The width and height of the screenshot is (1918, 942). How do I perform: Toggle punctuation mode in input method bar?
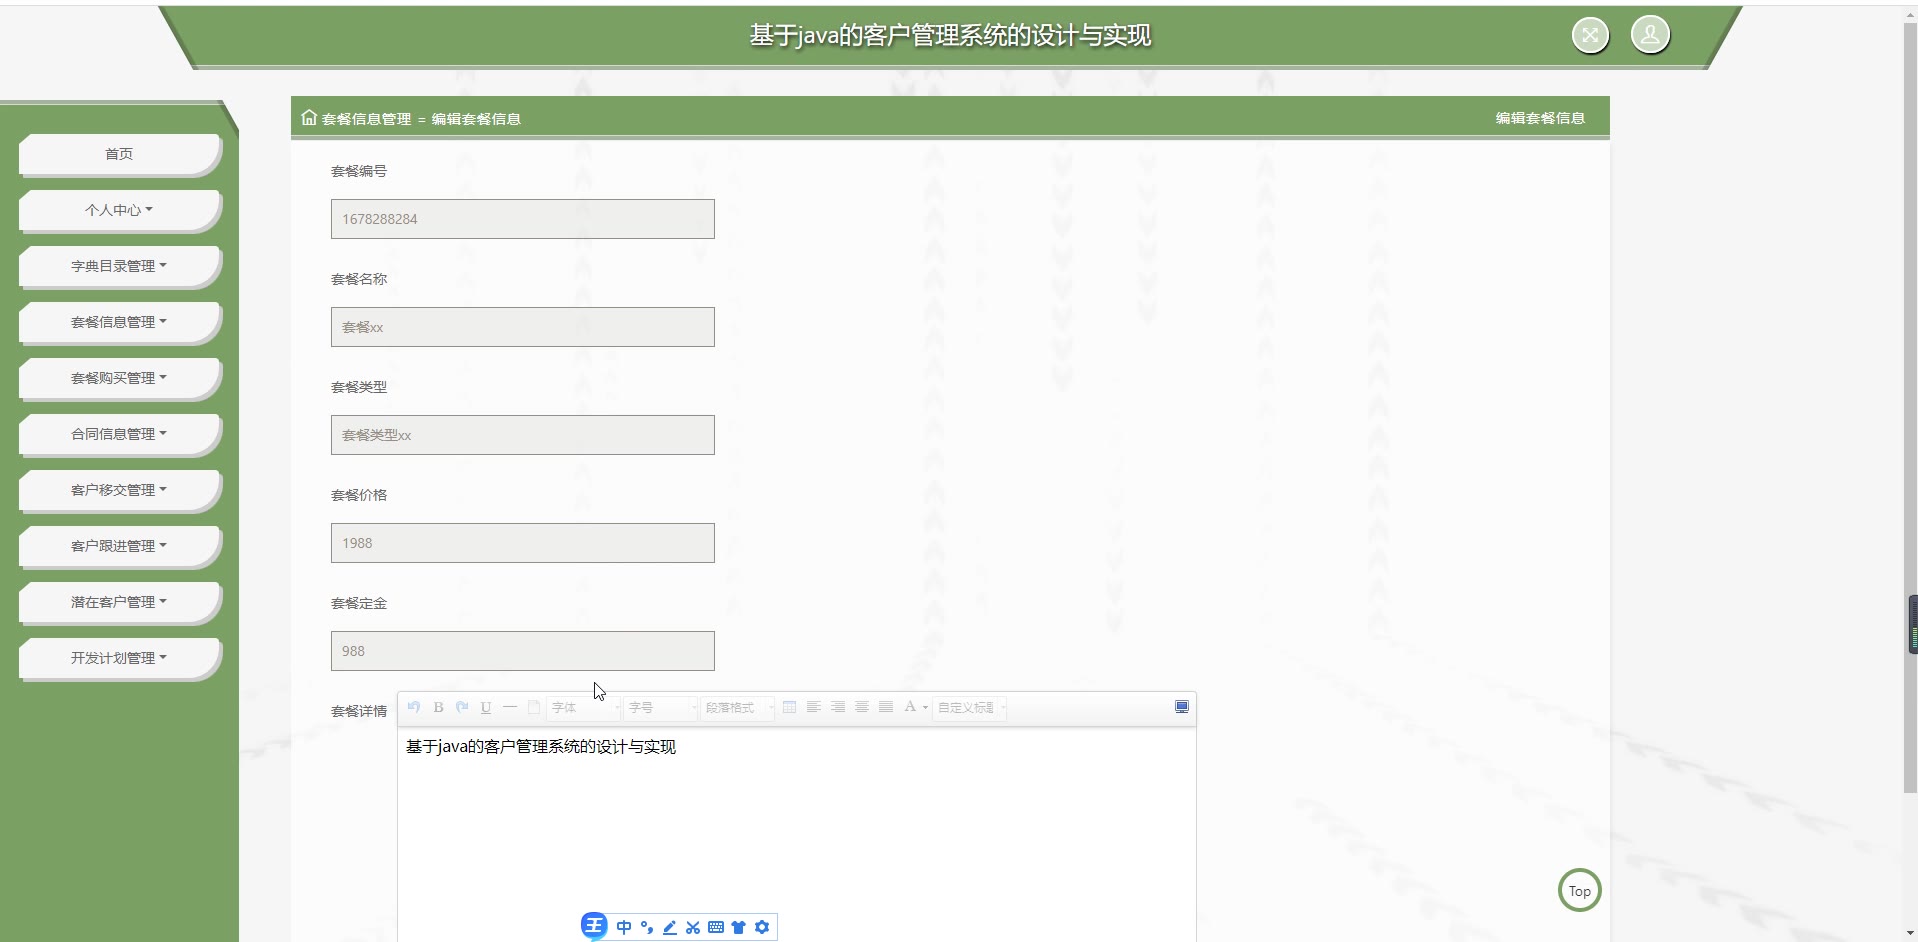(x=647, y=927)
